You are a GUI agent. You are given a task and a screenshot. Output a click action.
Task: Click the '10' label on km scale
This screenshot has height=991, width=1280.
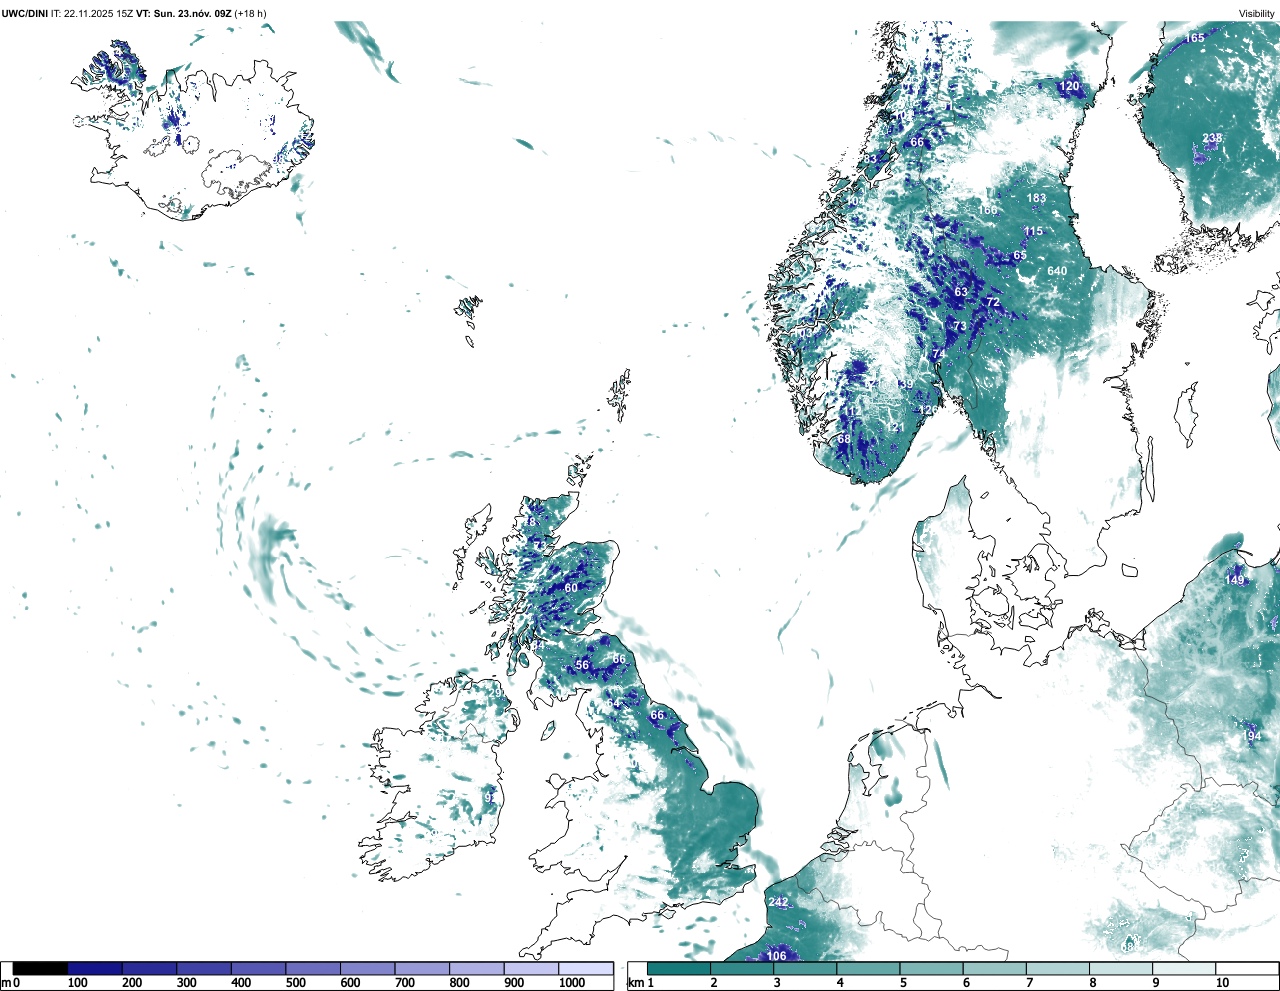pos(1223,983)
